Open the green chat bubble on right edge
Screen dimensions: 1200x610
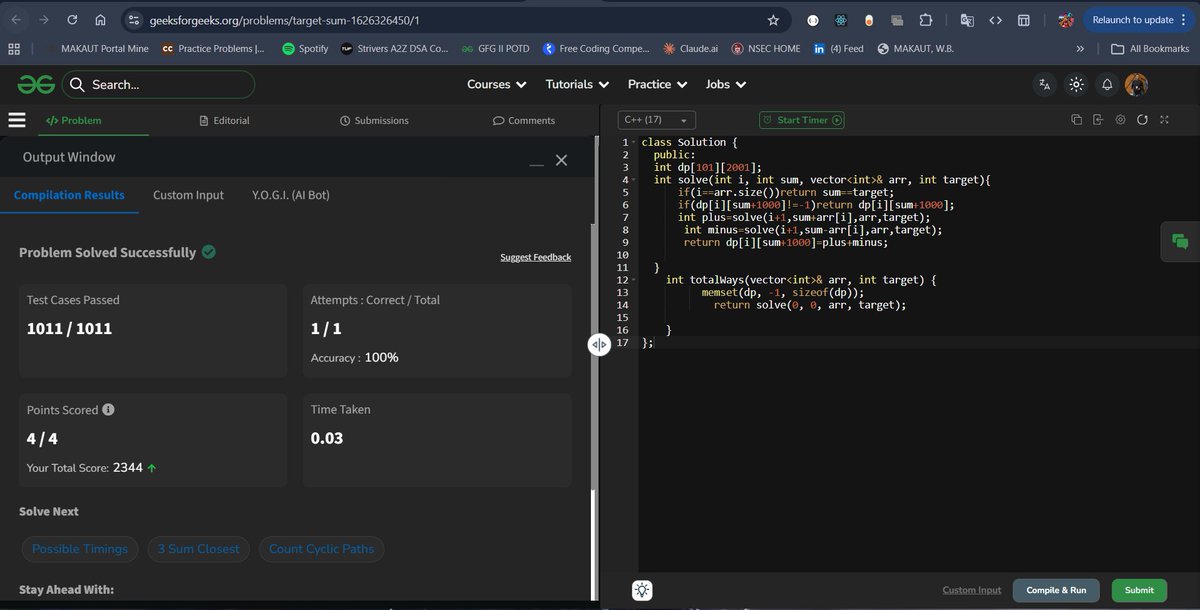[1180, 241]
